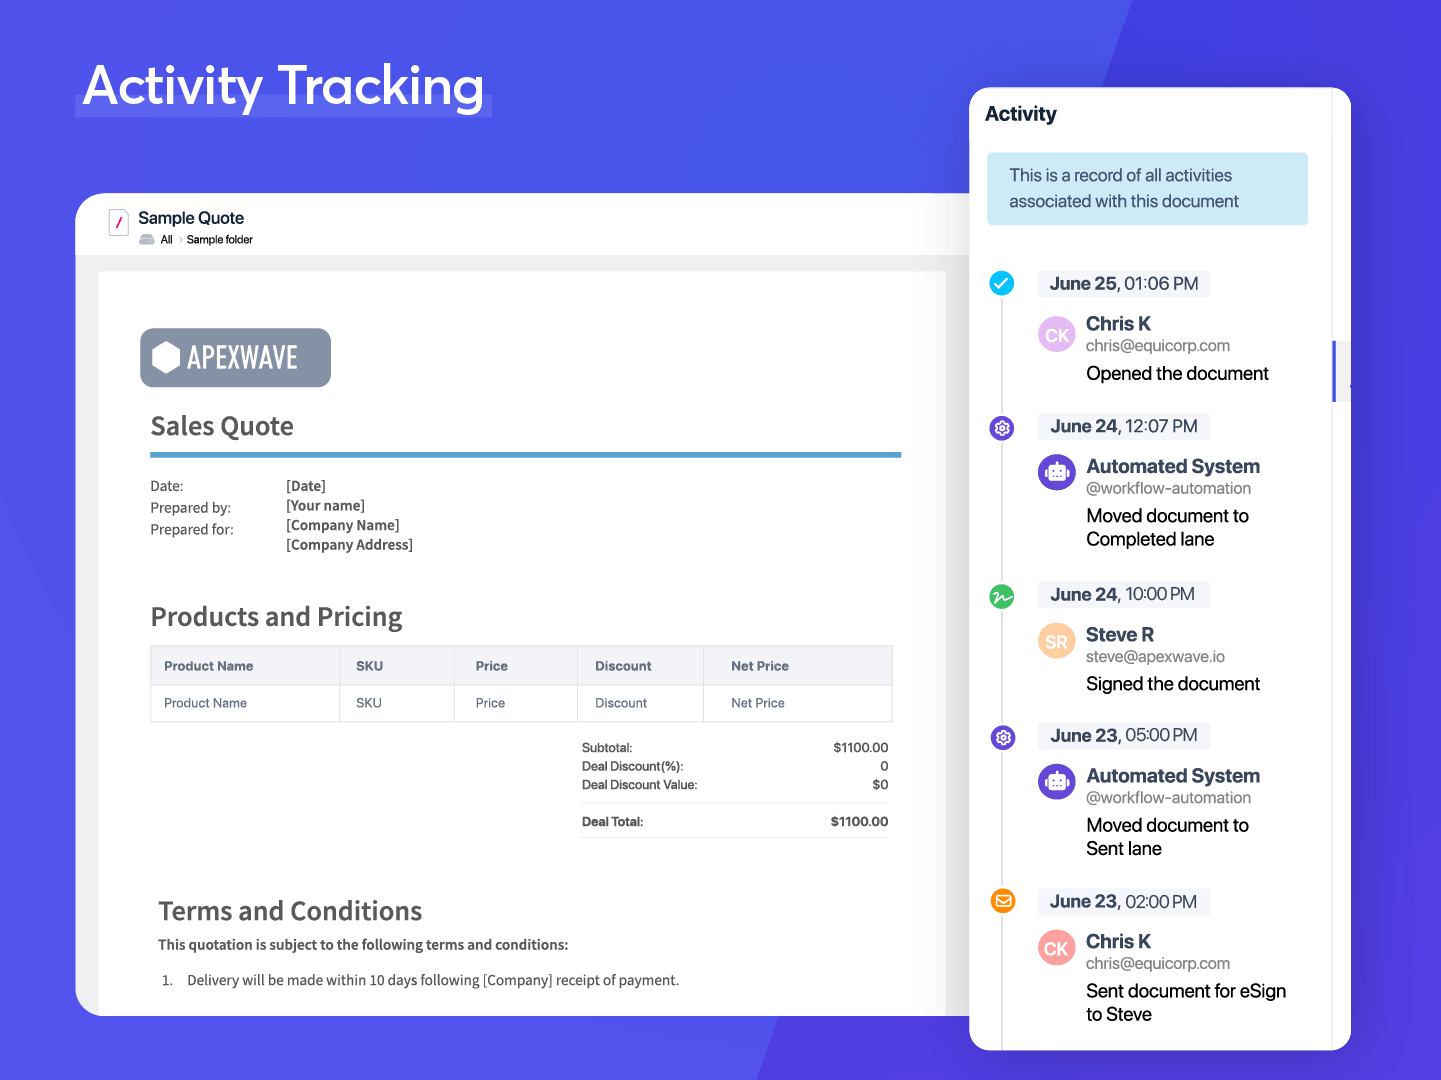Click the Deal Total value $1100.00

(859, 822)
